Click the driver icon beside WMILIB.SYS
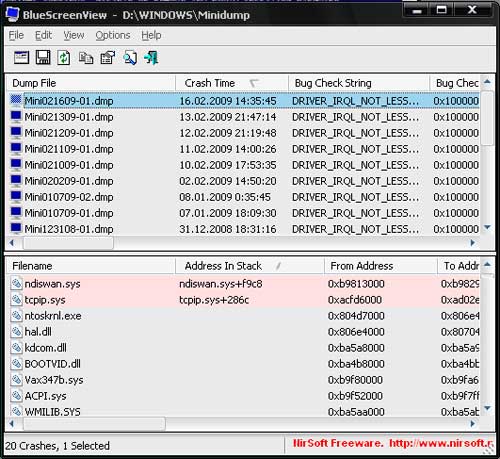The height and width of the screenshot is (459, 500). point(16,411)
